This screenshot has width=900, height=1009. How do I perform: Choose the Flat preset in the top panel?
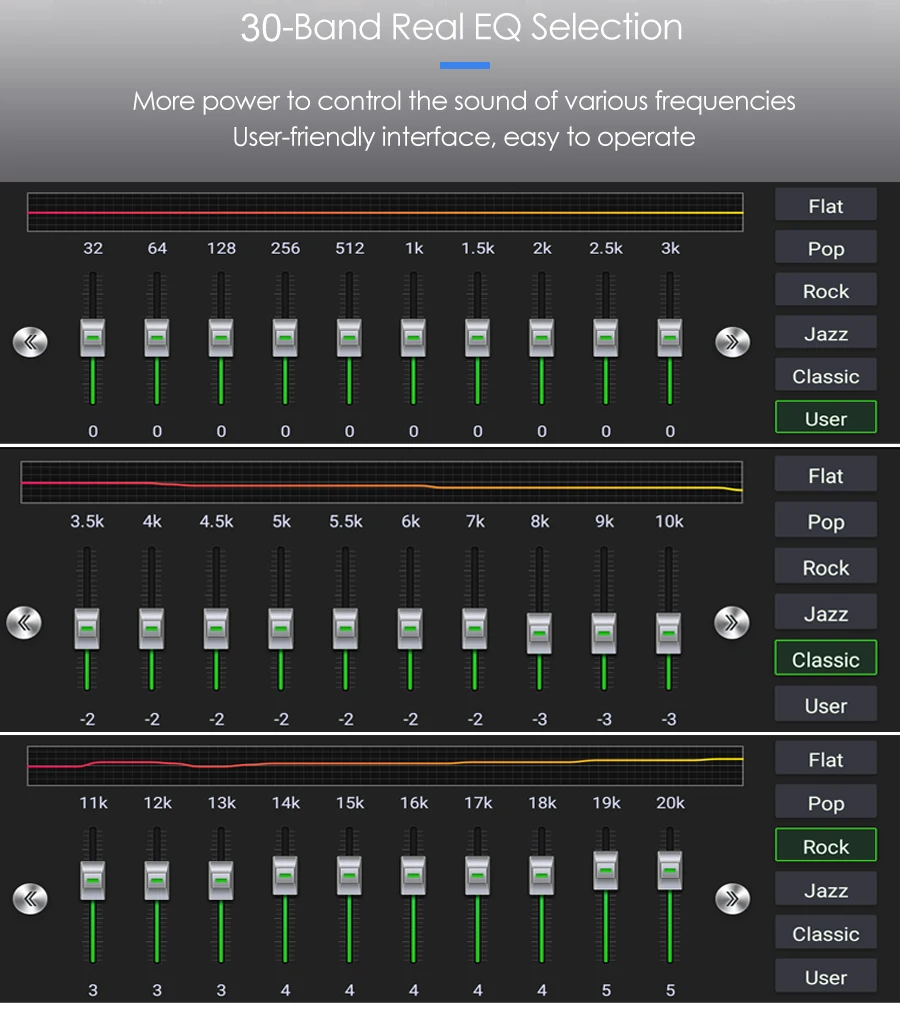825,205
